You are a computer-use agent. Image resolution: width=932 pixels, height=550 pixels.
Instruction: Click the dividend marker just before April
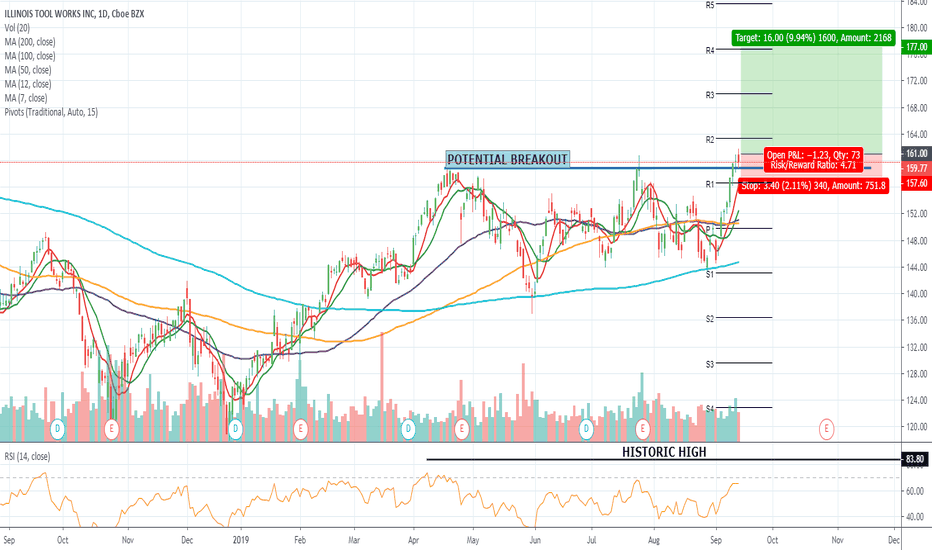click(x=408, y=428)
